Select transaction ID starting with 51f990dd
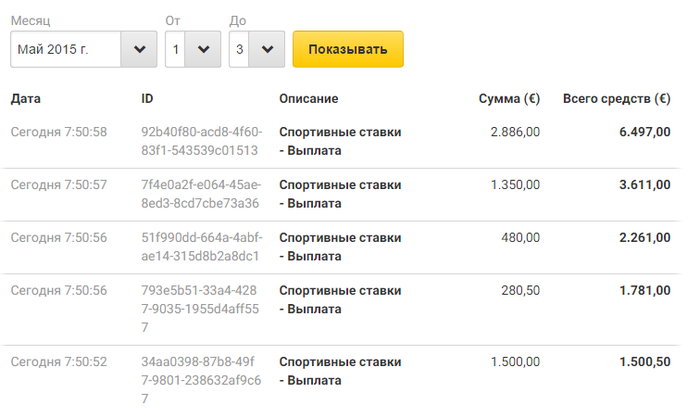Image resolution: width=700 pixels, height=418 pixels. [201, 246]
